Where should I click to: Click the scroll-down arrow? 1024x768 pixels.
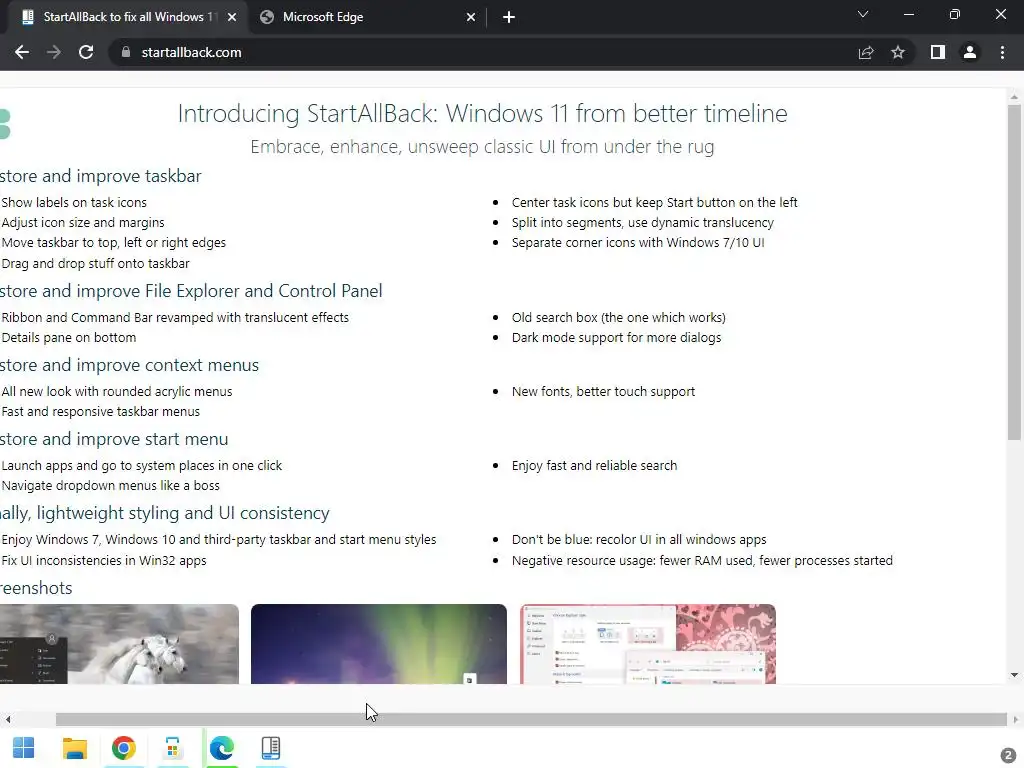point(1014,675)
